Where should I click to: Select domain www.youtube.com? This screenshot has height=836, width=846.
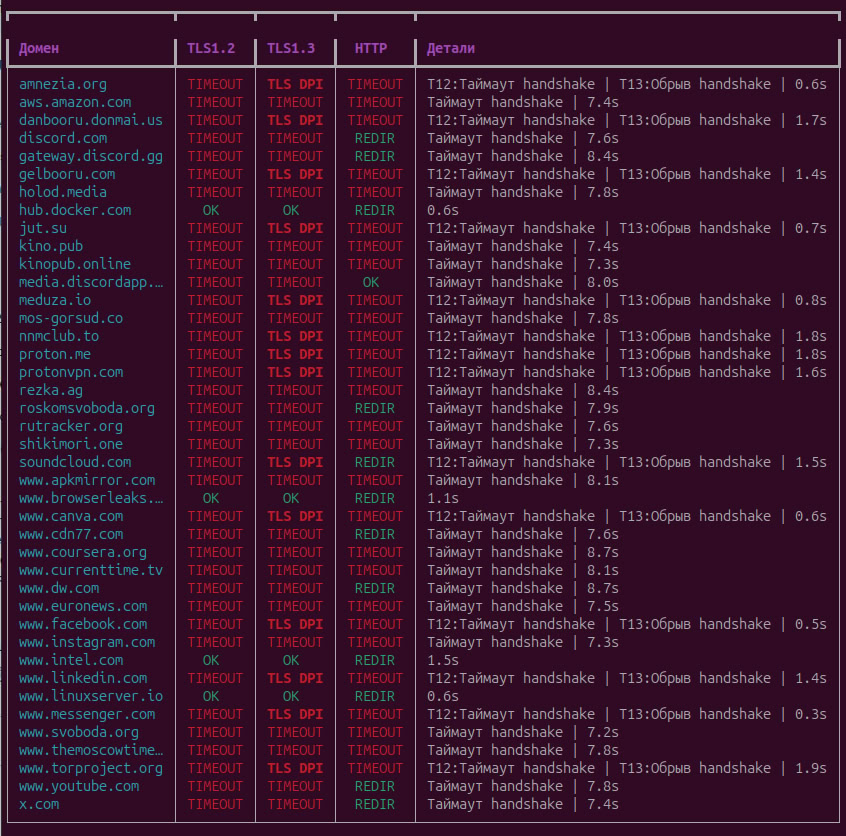pos(79,786)
